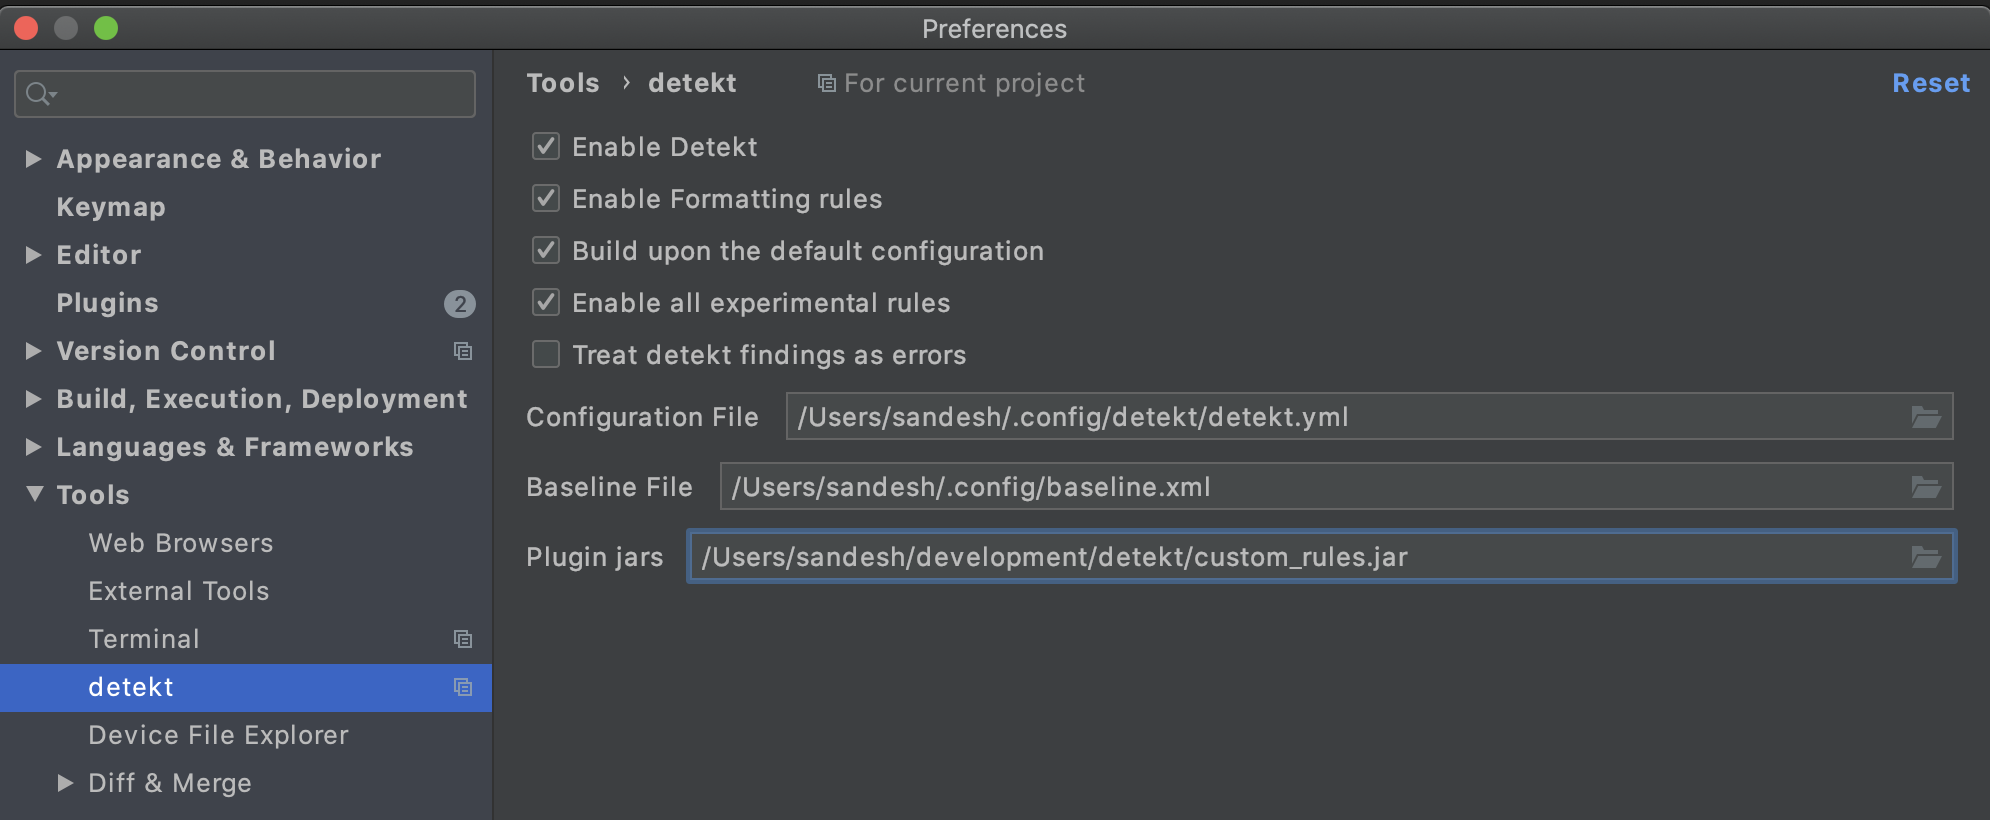Click the browse folder icon for Configuration File
This screenshot has width=1990, height=820.
click(x=1926, y=417)
